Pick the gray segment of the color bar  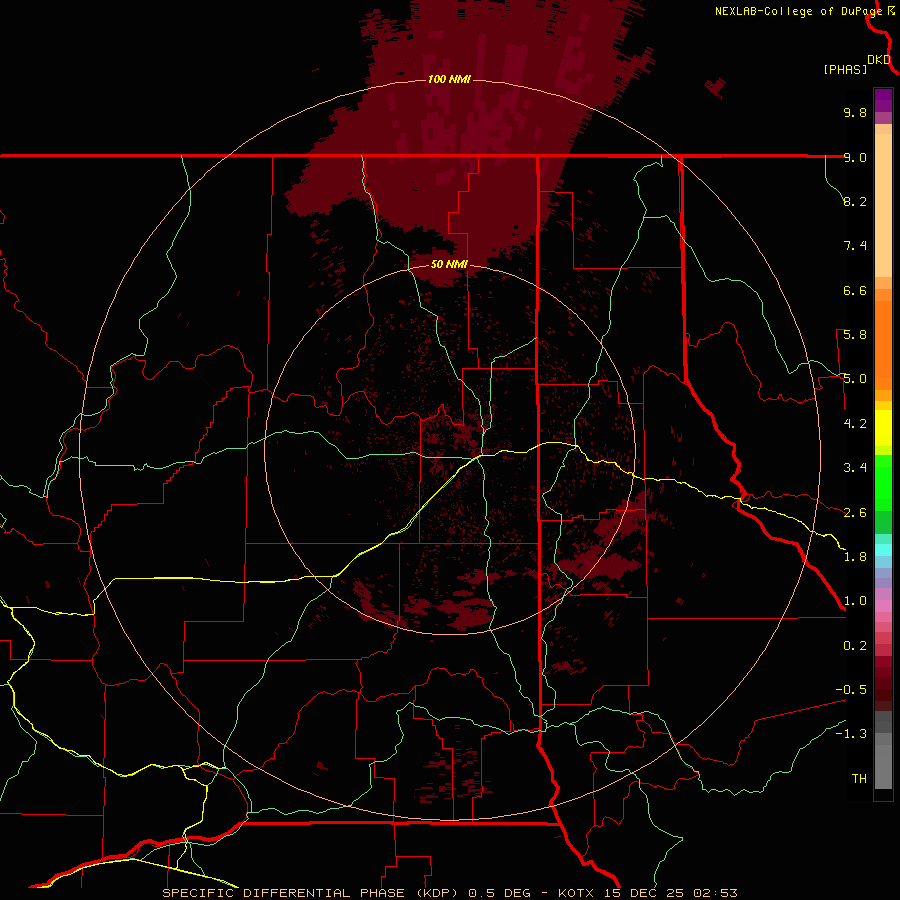[x=883, y=752]
